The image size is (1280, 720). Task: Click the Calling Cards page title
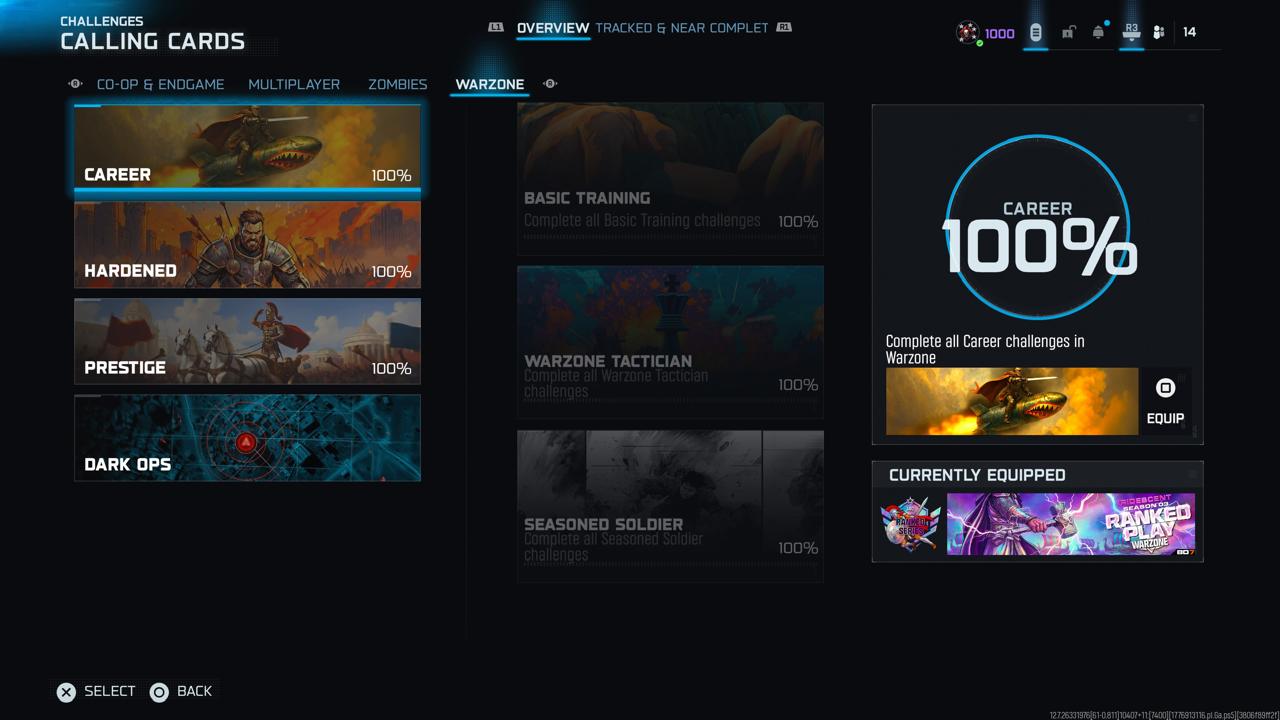(x=152, y=42)
